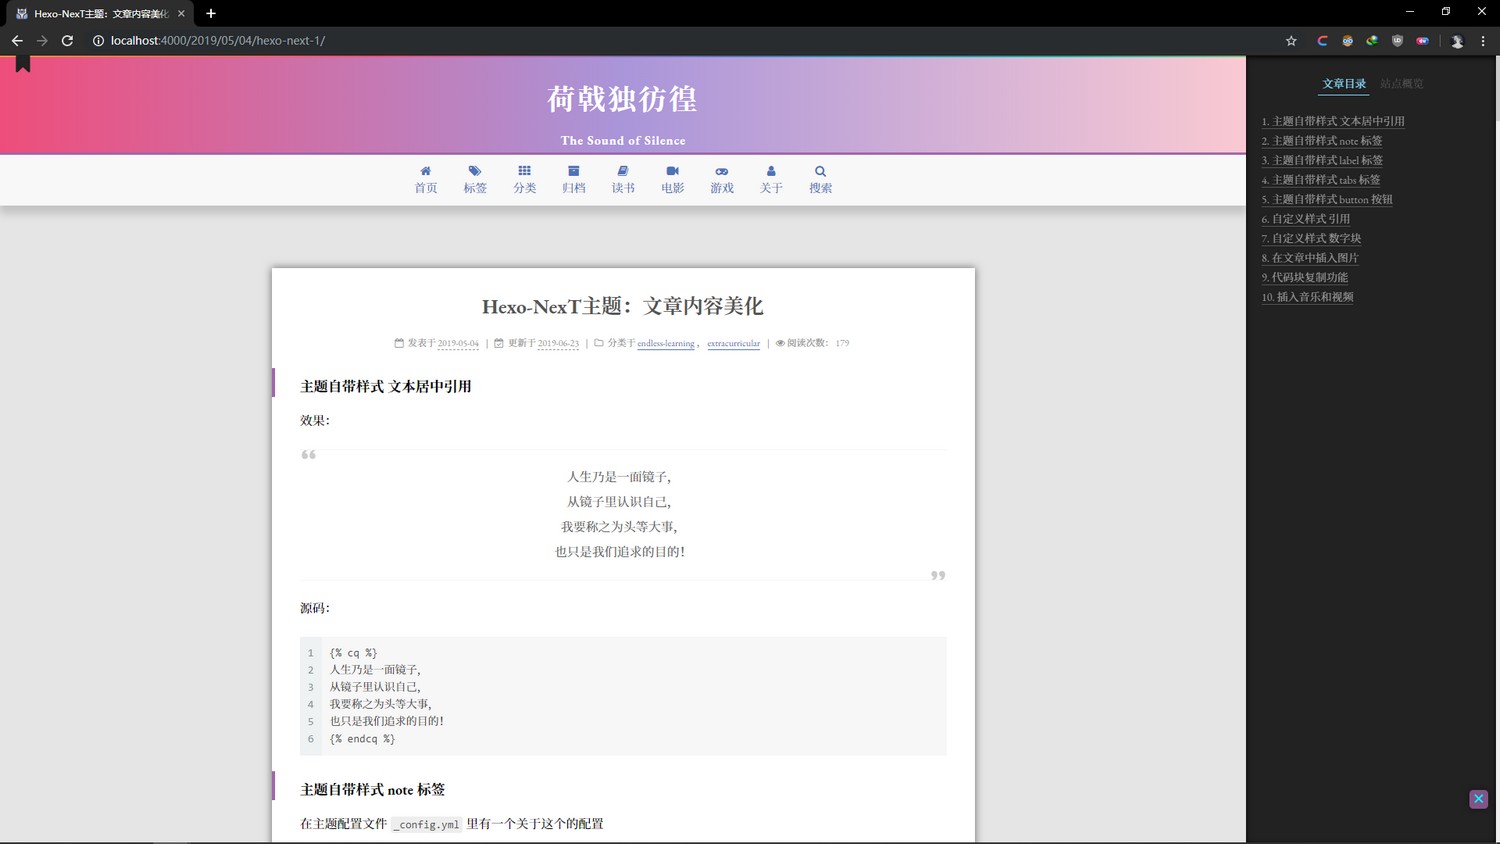
Task: Close the Hexo-NexT browser tab
Action: coord(181,14)
